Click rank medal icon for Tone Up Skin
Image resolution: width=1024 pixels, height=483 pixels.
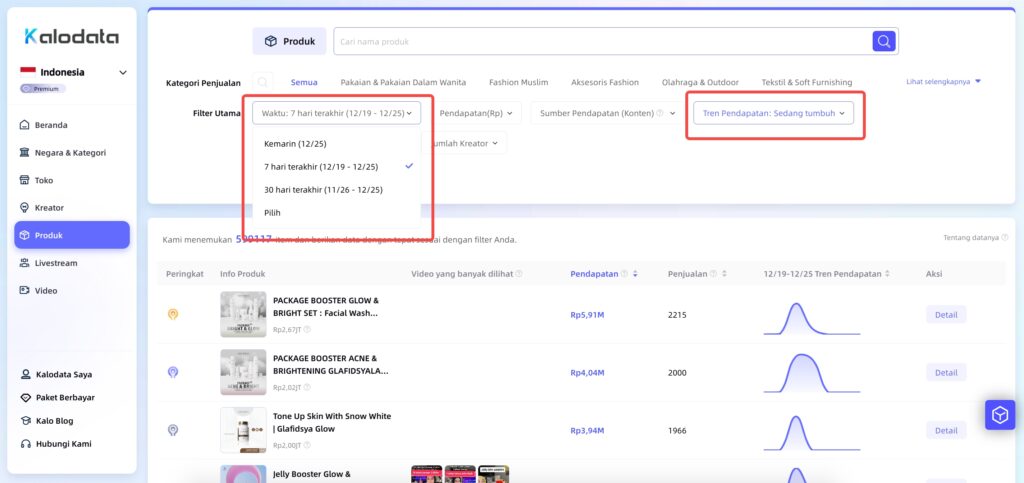point(173,430)
